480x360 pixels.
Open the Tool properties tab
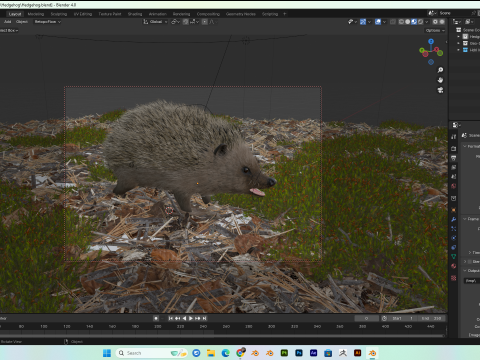point(453,137)
